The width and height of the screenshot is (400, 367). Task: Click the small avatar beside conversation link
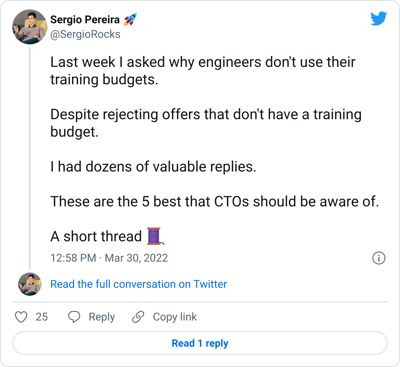pos(30,284)
